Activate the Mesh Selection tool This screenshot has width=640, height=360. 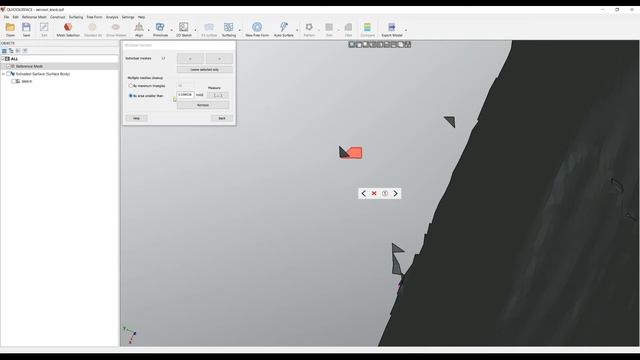point(68,27)
